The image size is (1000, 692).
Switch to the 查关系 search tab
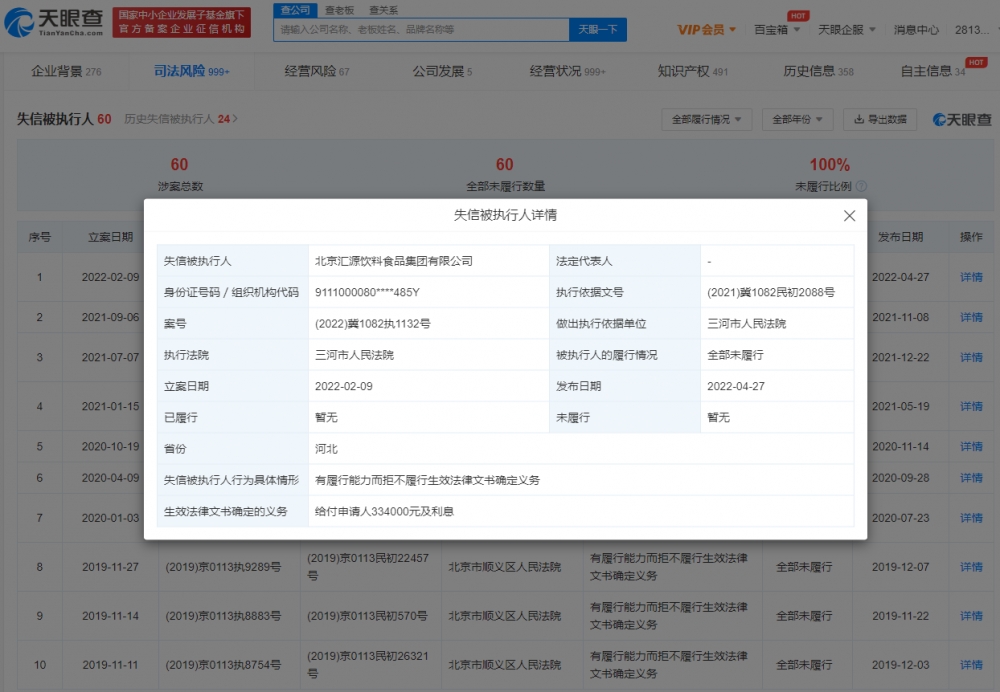[383, 10]
